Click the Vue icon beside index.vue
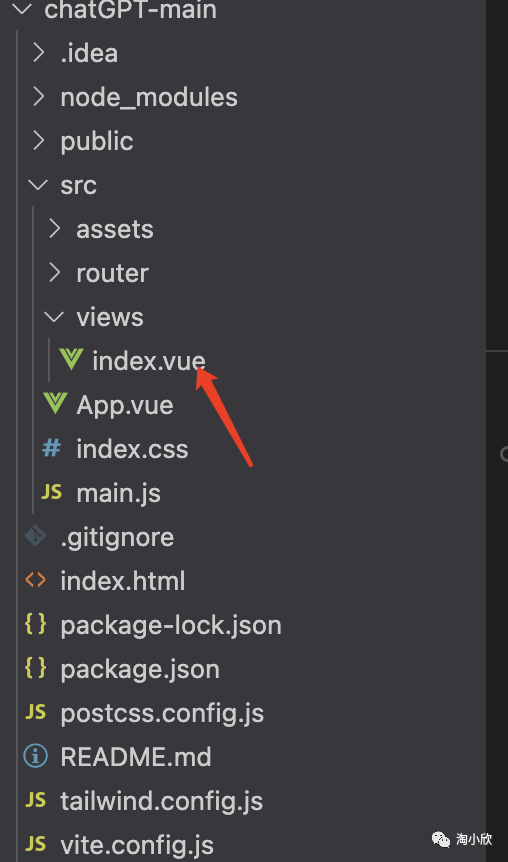The height and width of the screenshot is (862, 508). (x=71, y=360)
